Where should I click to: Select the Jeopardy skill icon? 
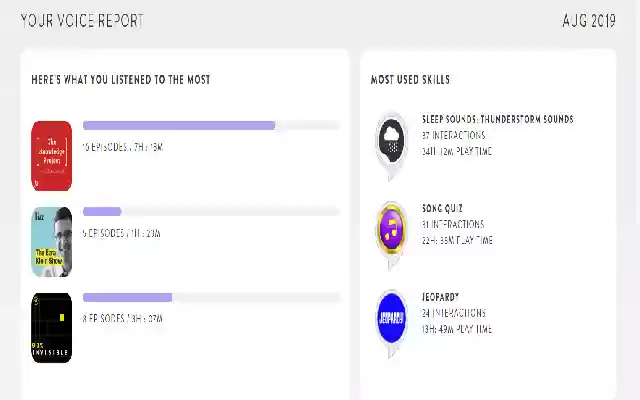coord(392,317)
